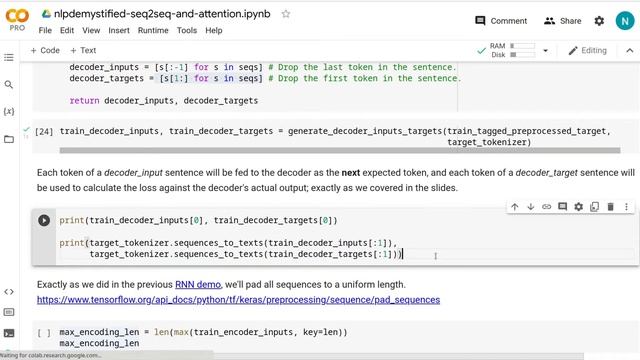Open cell editor settings gear icon

[578, 207]
